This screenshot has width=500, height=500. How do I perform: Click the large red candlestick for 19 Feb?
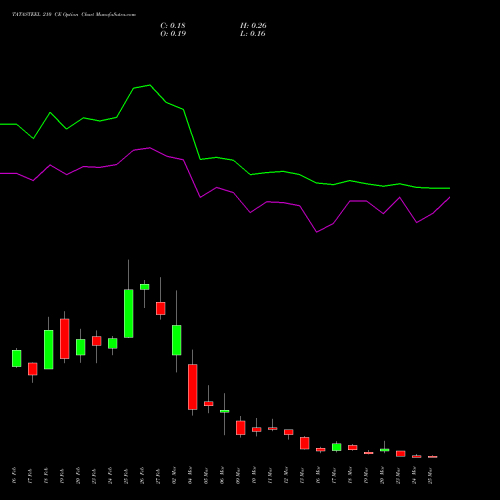[x=65, y=339]
